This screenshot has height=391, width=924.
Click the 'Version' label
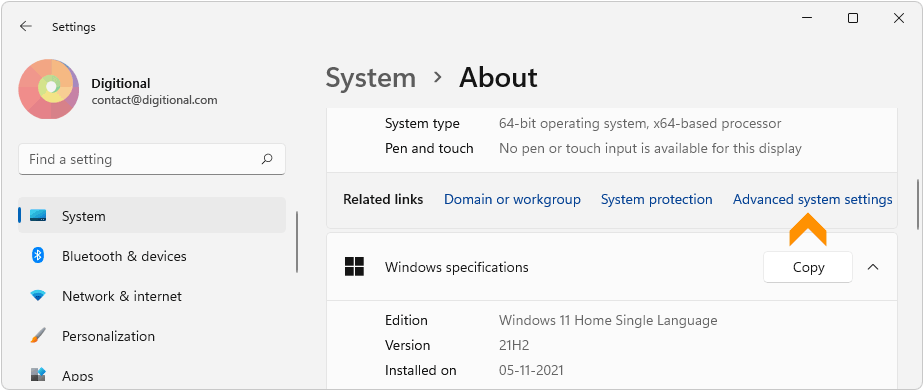407,345
